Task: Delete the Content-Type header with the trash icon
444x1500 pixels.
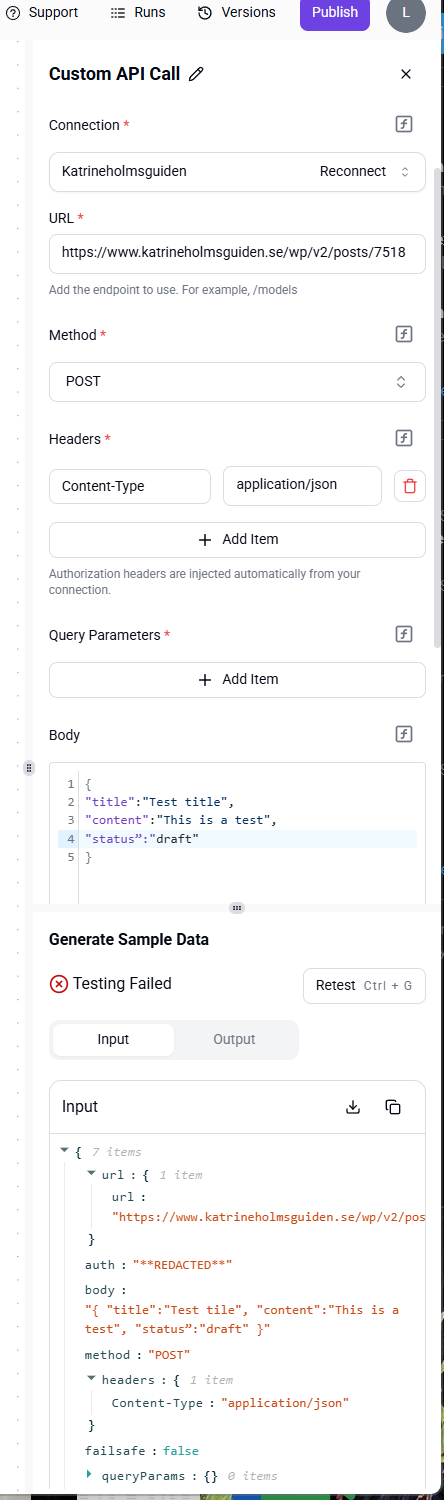Action: click(x=410, y=487)
